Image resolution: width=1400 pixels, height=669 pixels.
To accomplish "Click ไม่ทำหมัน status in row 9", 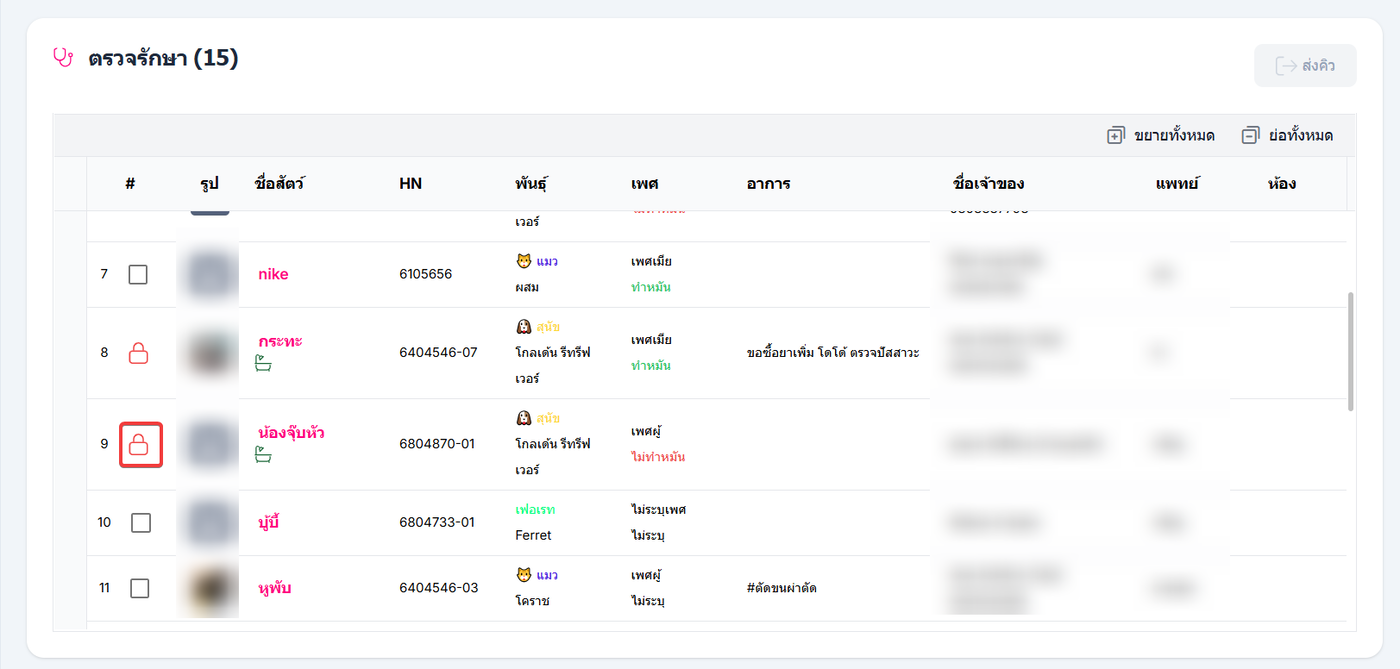I will 658,457.
